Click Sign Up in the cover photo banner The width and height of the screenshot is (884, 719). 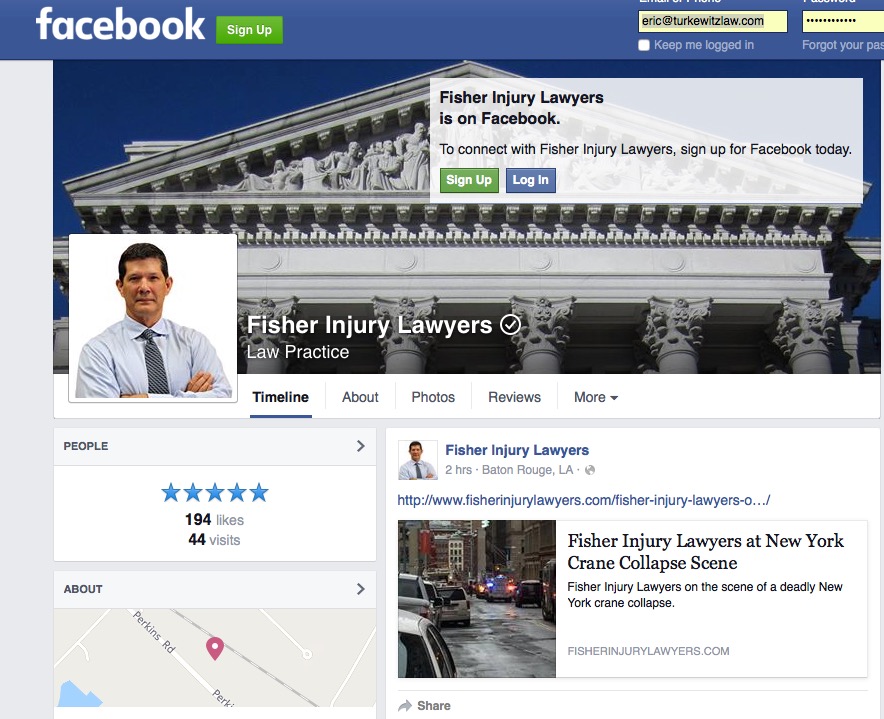pos(469,180)
